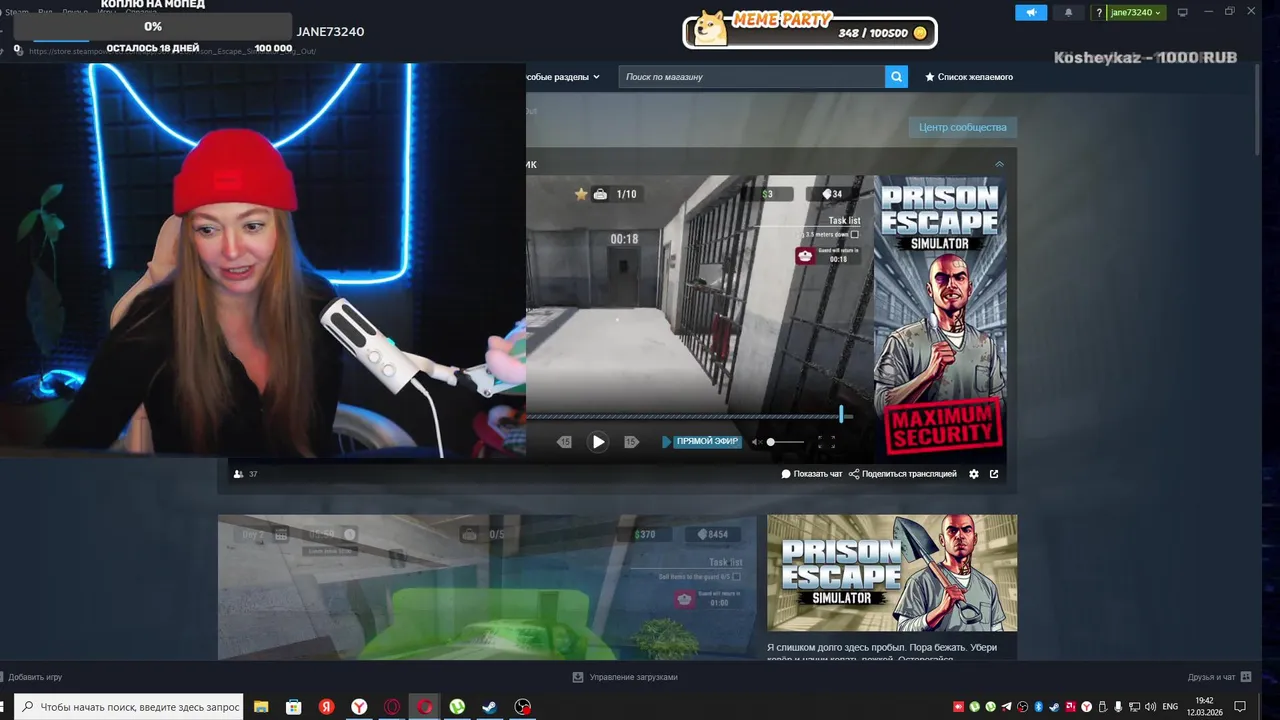Click the store search magnifier button
1280x720 pixels.
[896, 77]
